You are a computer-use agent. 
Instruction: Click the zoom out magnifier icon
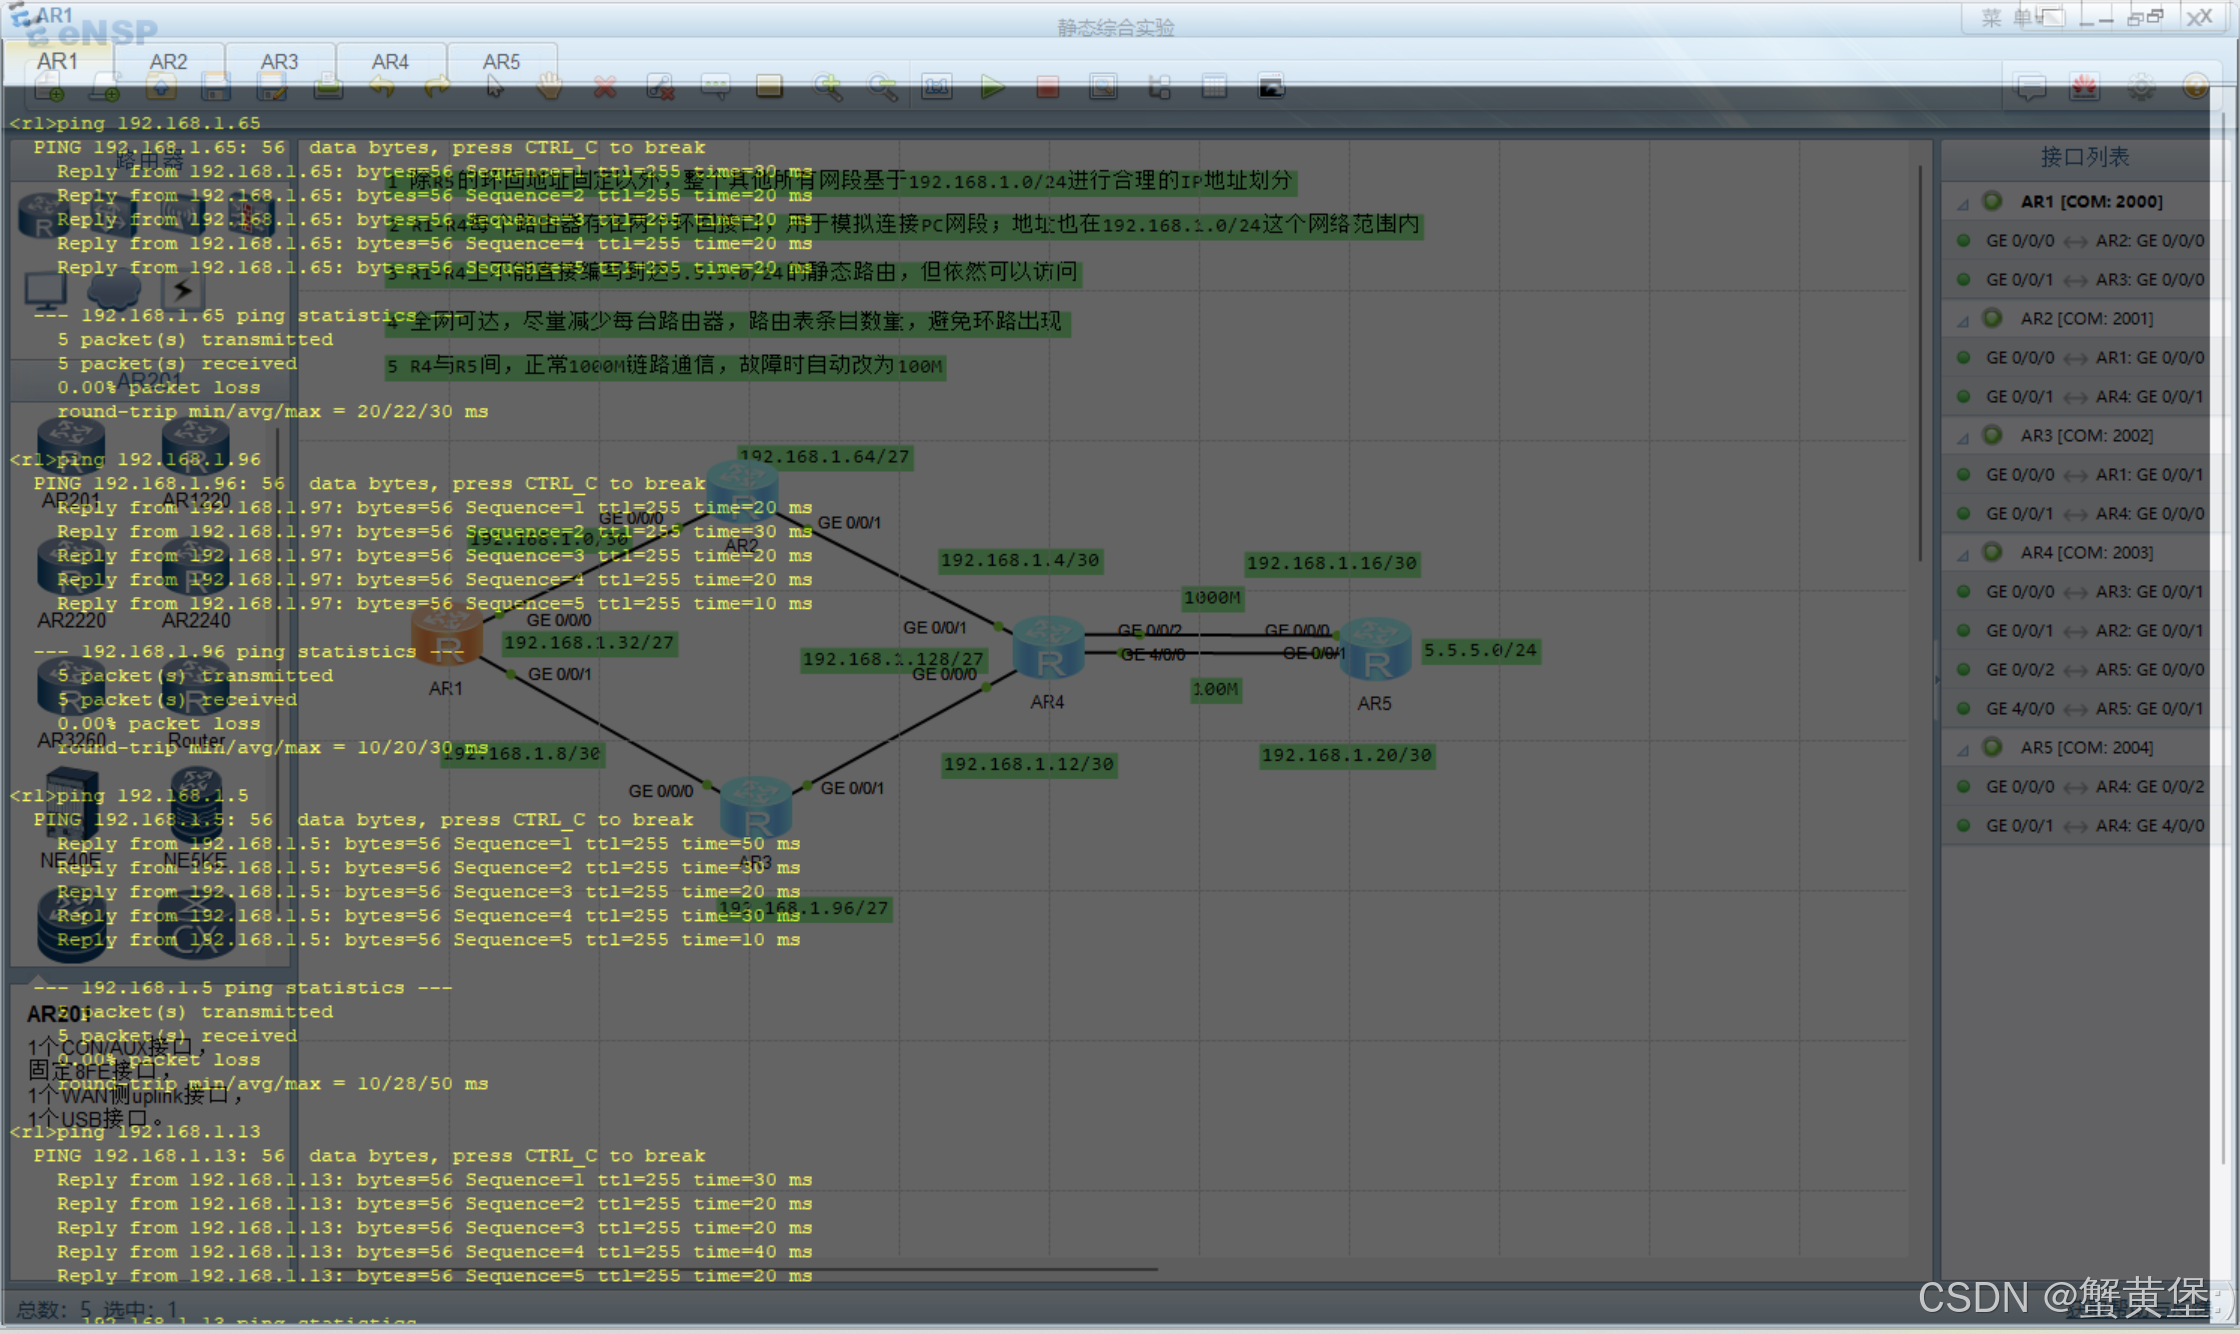[882, 88]
